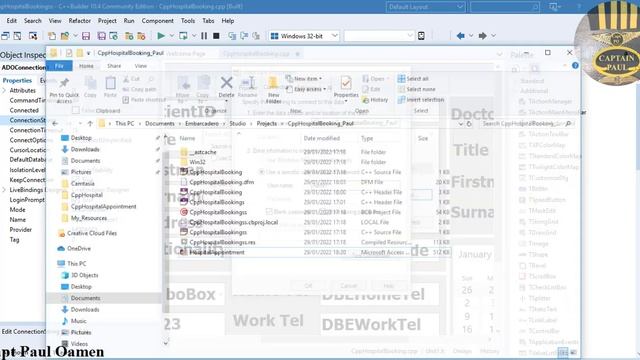Choose Paste shortcut in the Clipboard group
The width and height of the screenshot is (640, 360).
point(144,100)
